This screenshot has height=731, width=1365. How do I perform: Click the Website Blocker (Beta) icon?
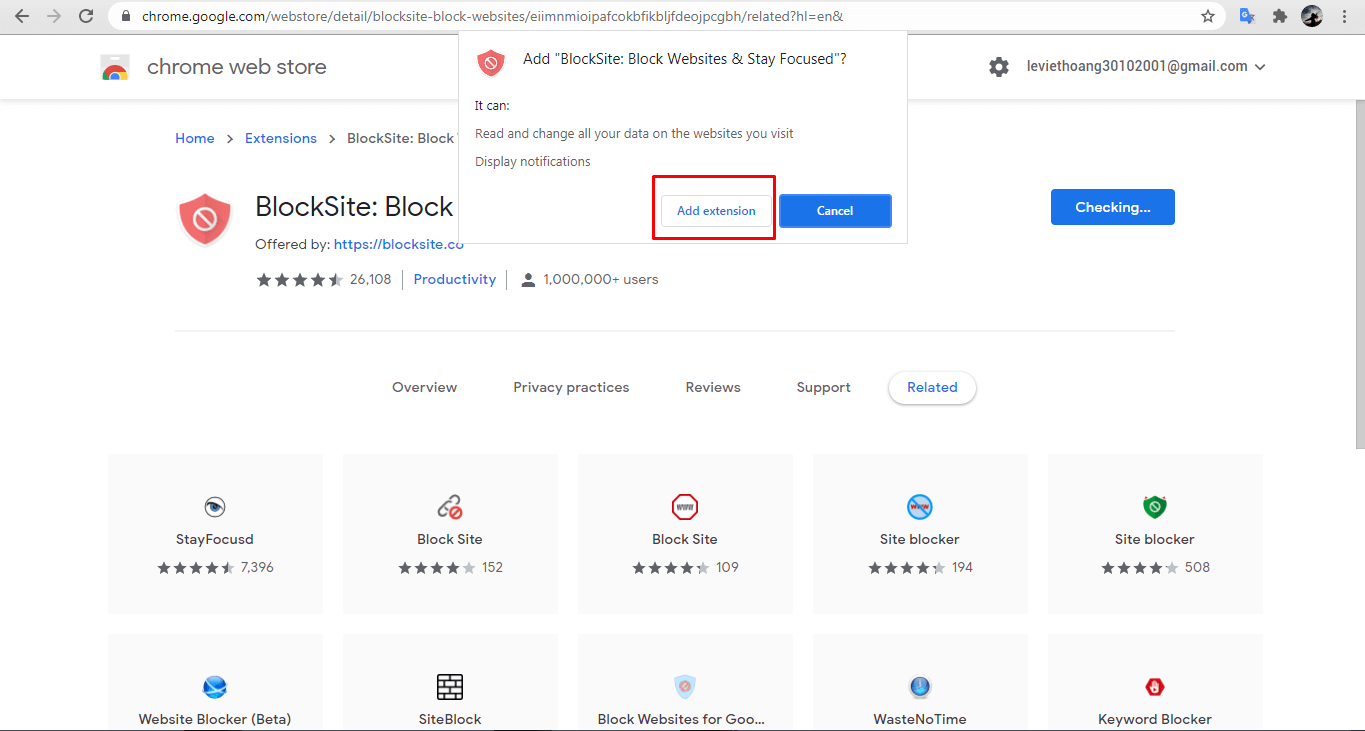coord(215,687)
